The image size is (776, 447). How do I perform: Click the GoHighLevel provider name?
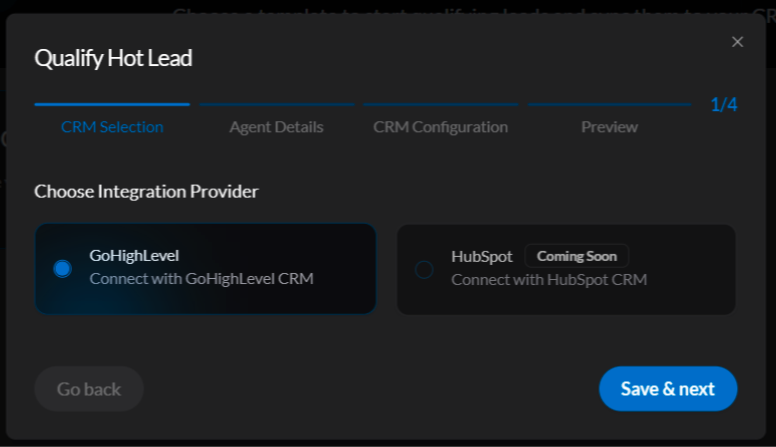pyautogui.click(x=134, y=255)
